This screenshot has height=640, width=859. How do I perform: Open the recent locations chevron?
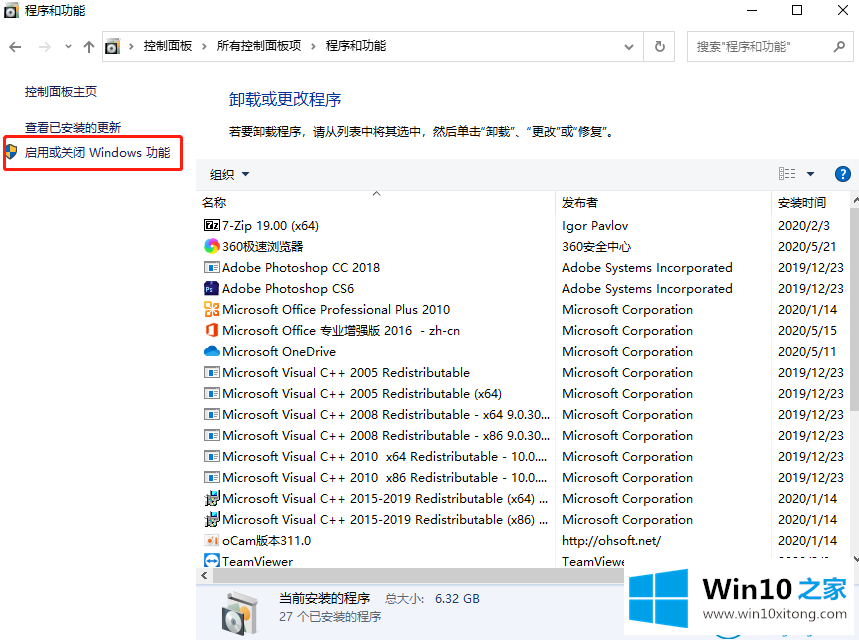[68, 47]
